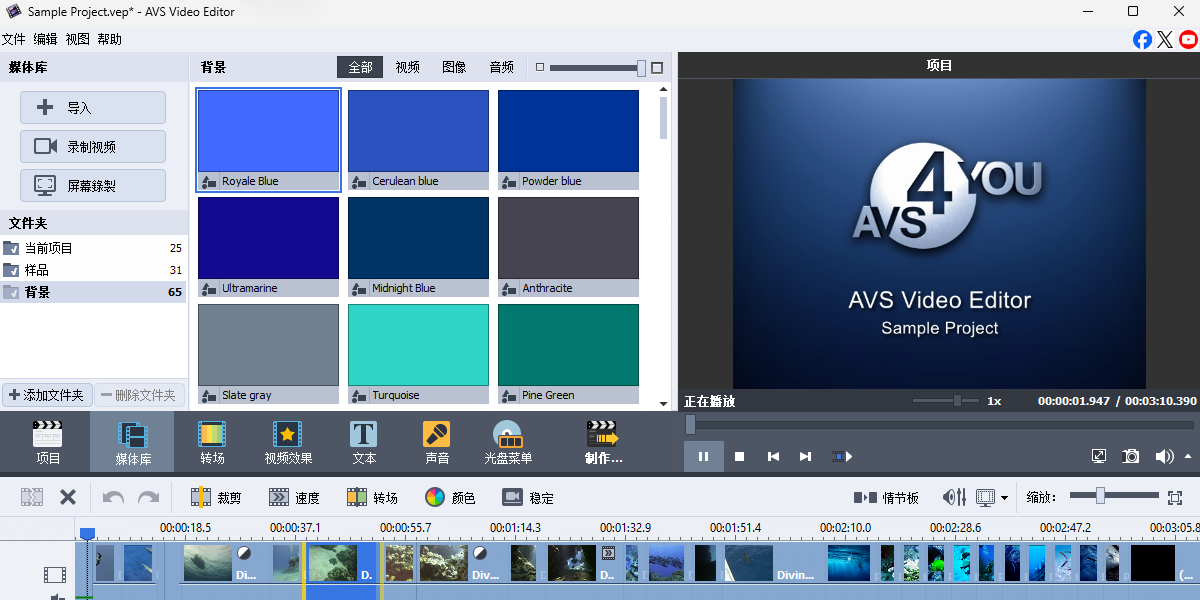The image size is (1200, 600).
Task: Open the 视图 menu
Action: click(x=77, y=39)
